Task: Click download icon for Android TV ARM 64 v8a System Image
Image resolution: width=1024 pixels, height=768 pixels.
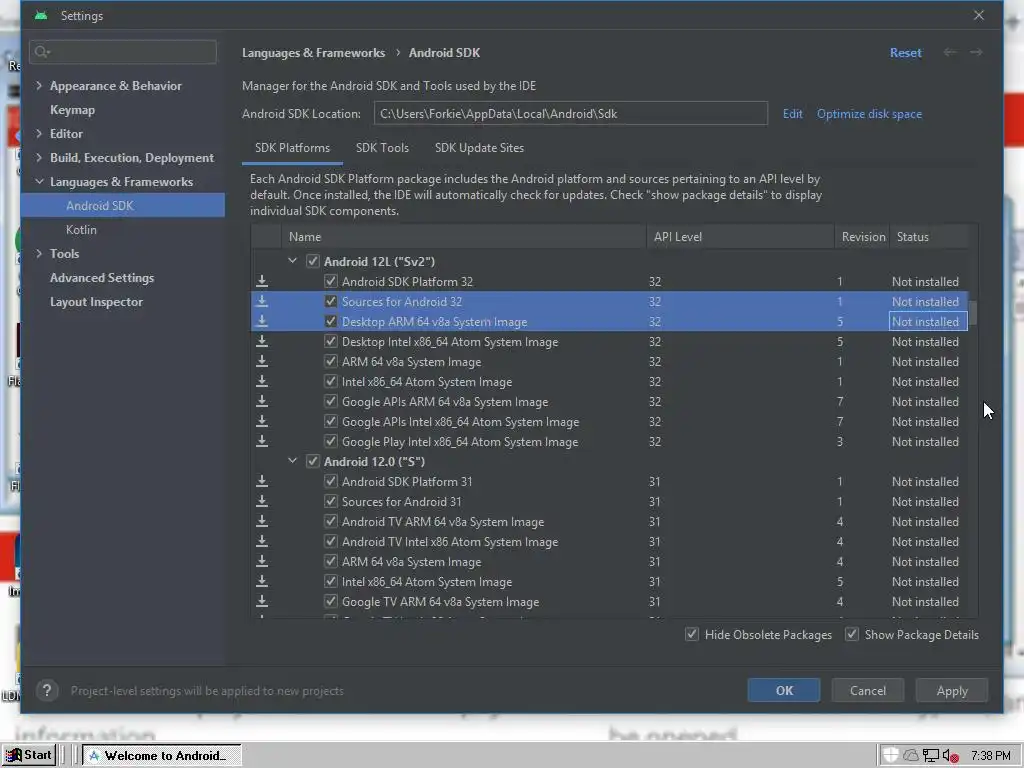Action: pyautogui.click(x=262, y=522)
